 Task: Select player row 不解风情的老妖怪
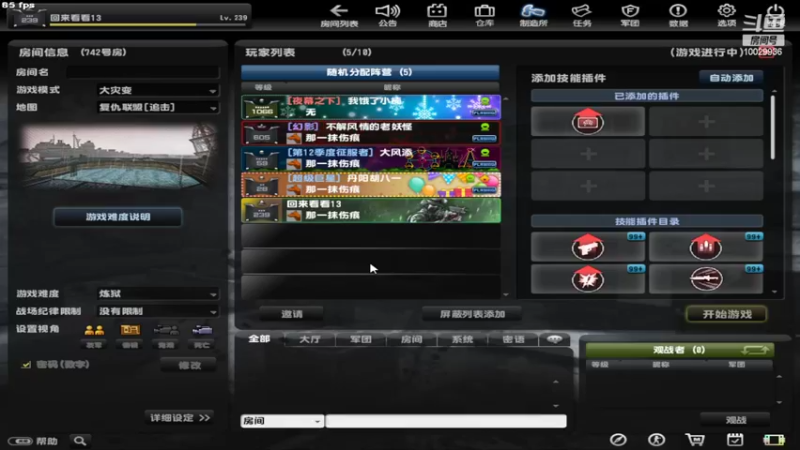click(x=371, y=133)
